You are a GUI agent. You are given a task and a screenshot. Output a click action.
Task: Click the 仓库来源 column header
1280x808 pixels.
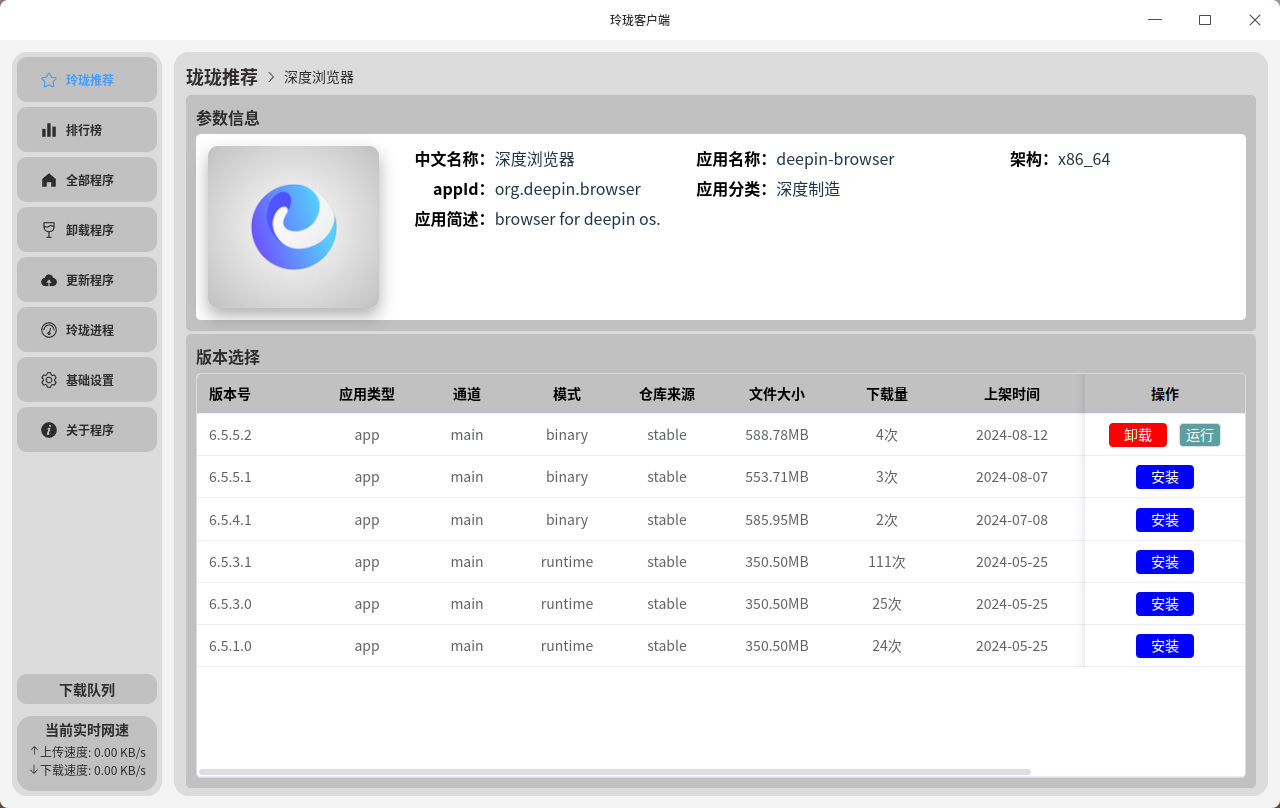tap(667, 394)
